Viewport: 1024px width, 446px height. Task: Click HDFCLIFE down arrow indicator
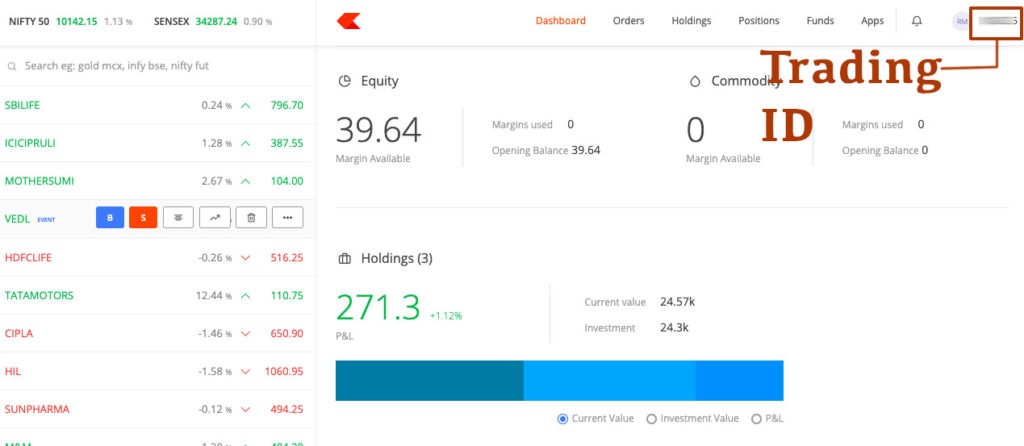246,258
